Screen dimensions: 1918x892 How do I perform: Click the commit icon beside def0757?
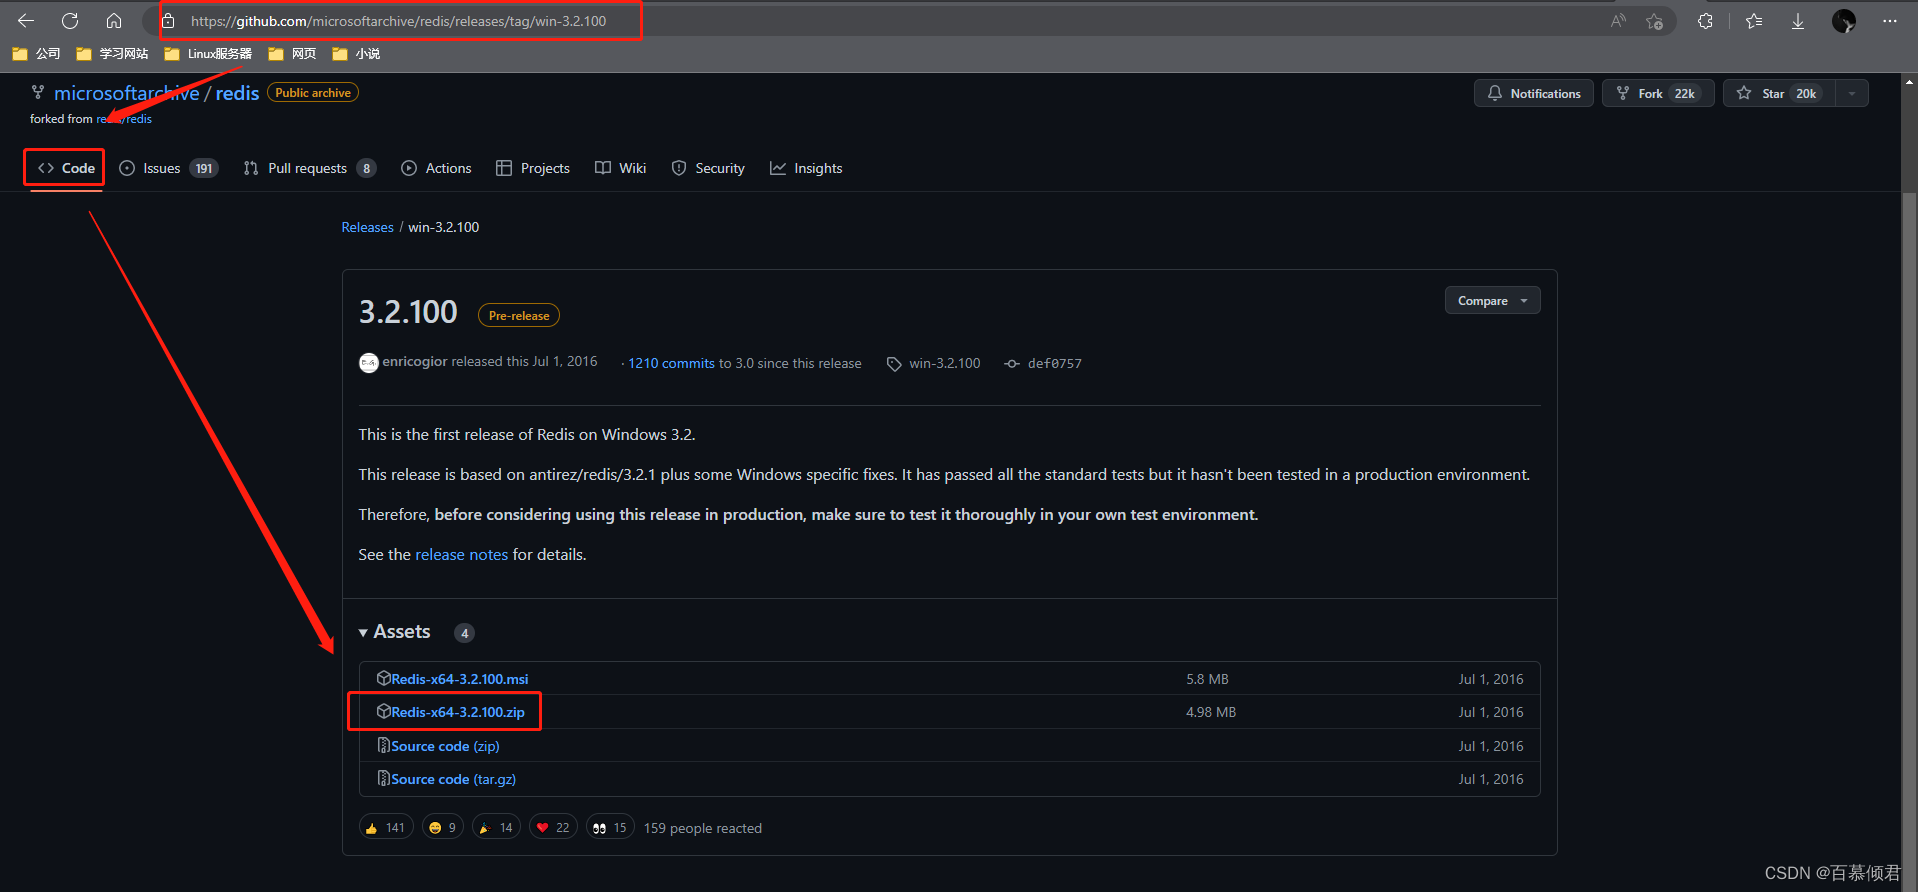pyautogui.click(x=1012, y=364)
